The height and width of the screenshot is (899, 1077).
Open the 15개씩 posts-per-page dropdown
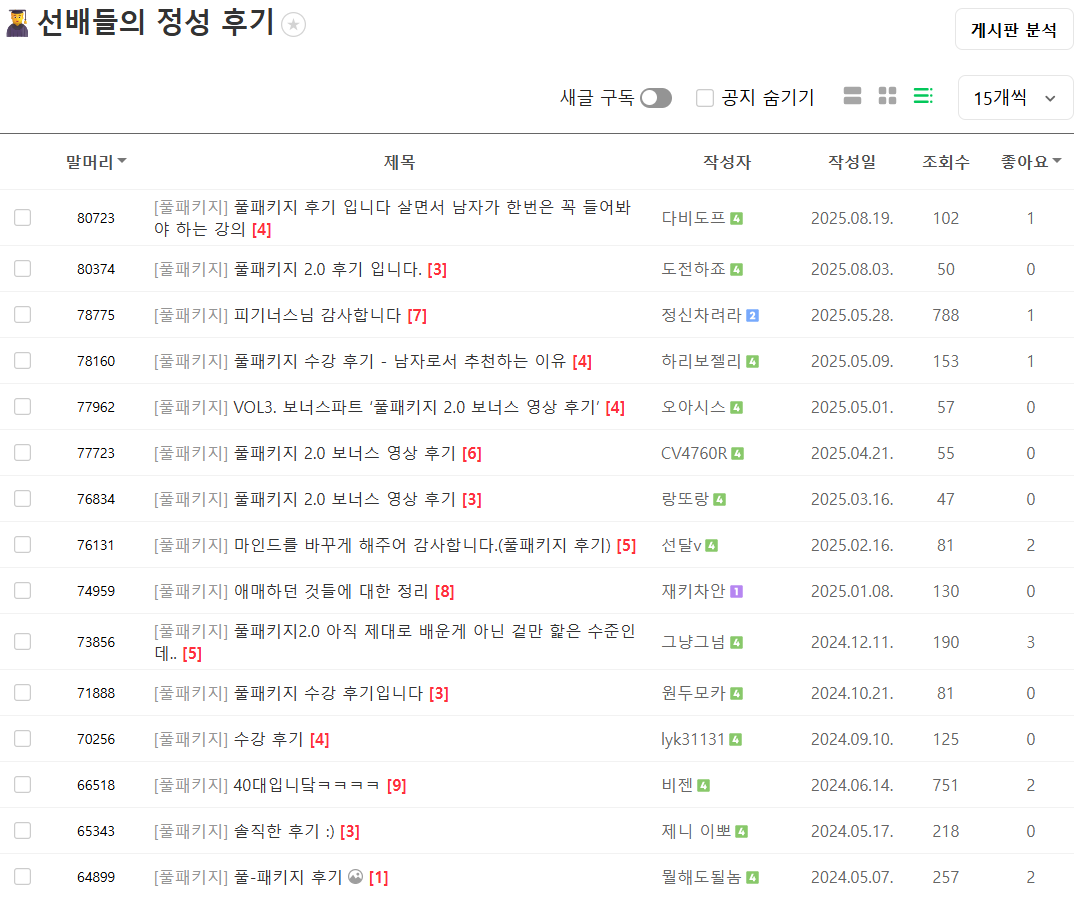pyautogui.click(x=1014, y=97)
